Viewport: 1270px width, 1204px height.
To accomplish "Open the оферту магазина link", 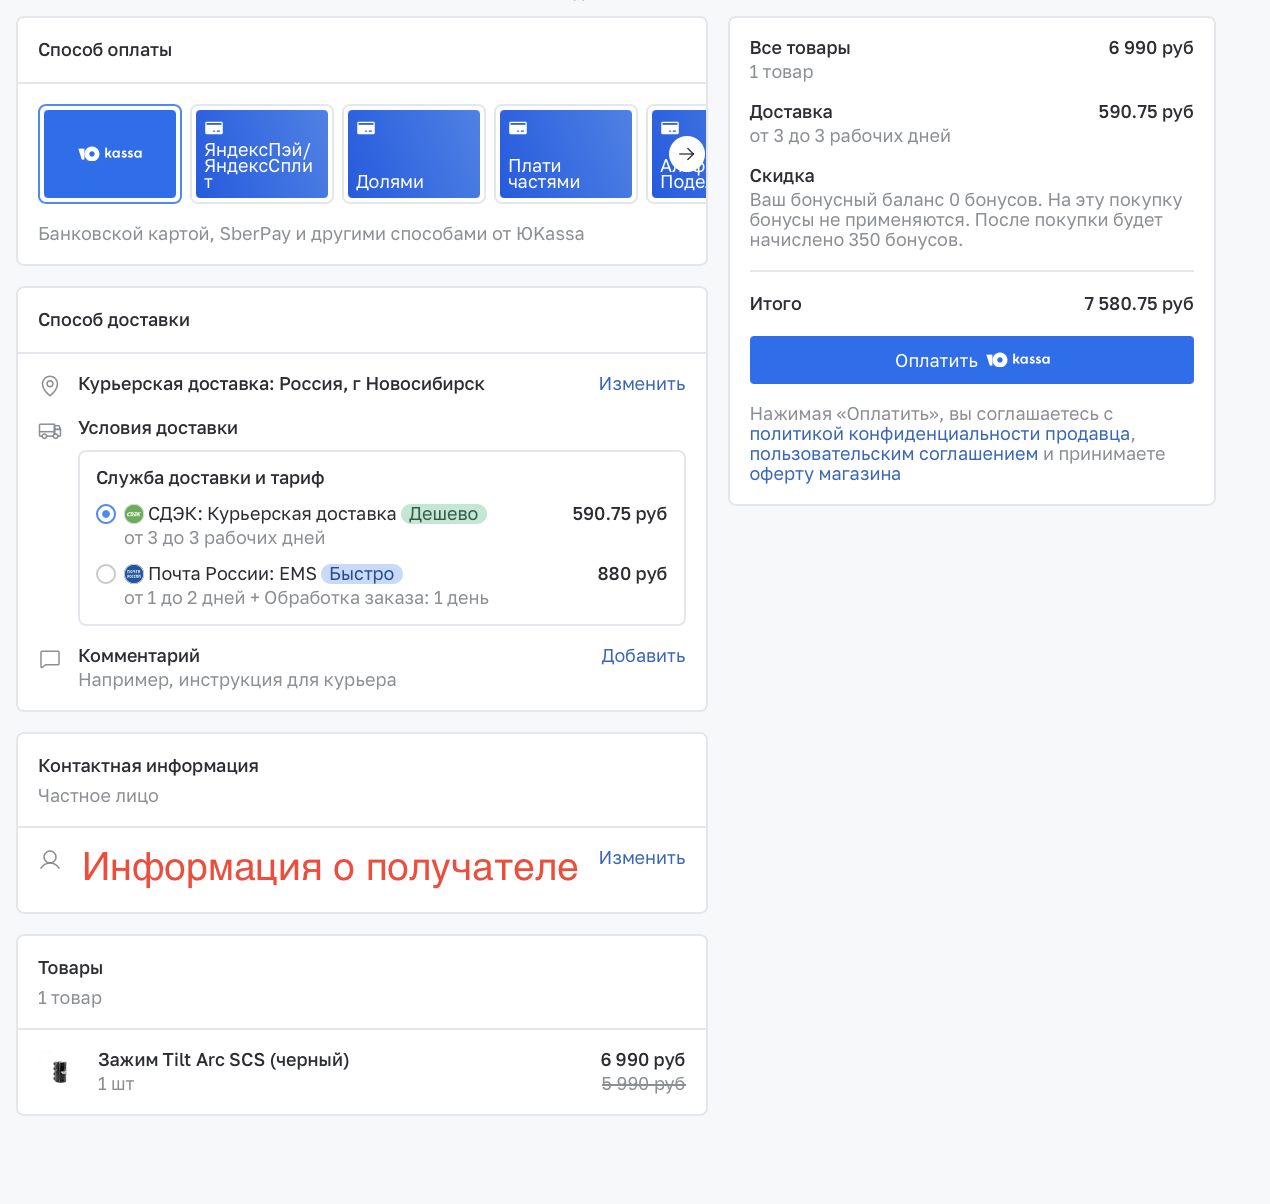I will (825, 474).
